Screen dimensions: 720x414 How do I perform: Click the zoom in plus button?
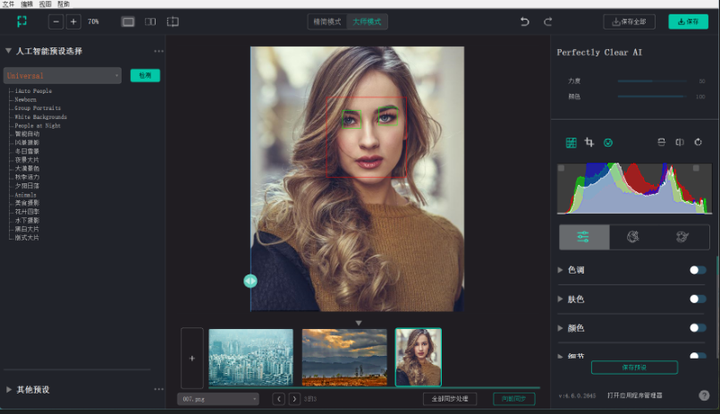[73, 21]
